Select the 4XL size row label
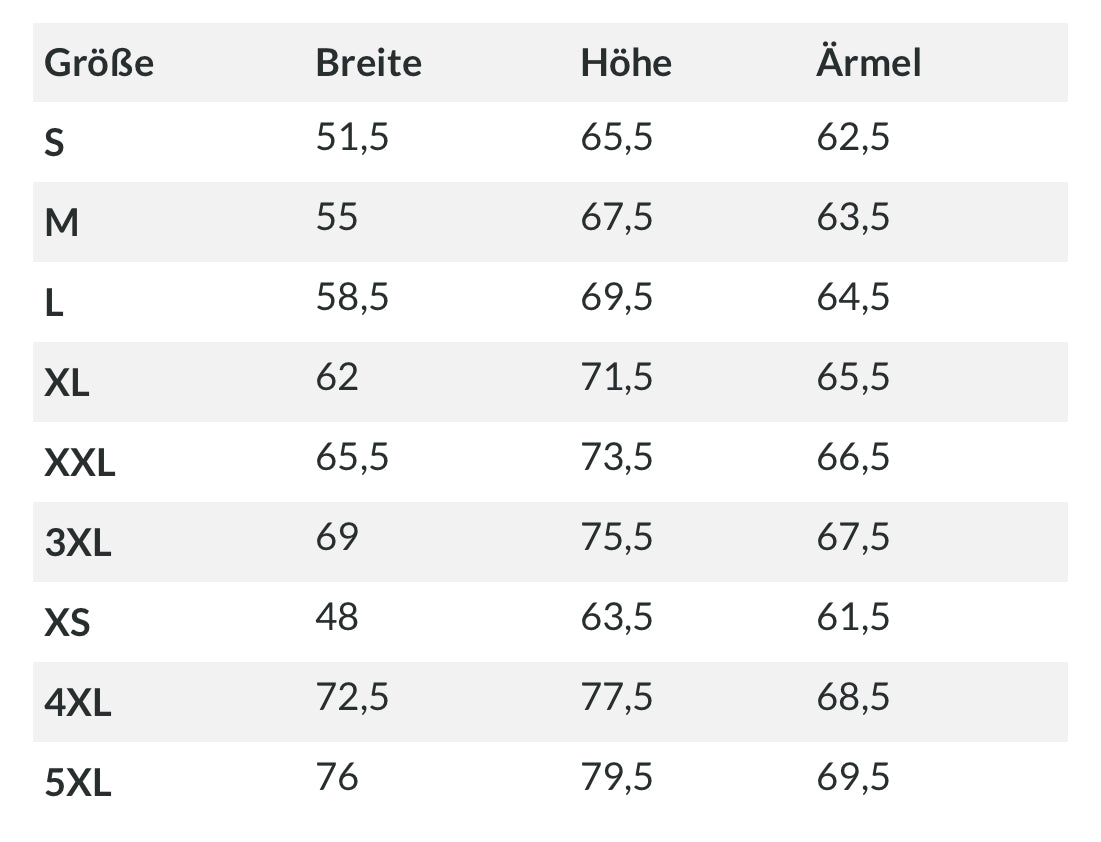 (78, 703)
